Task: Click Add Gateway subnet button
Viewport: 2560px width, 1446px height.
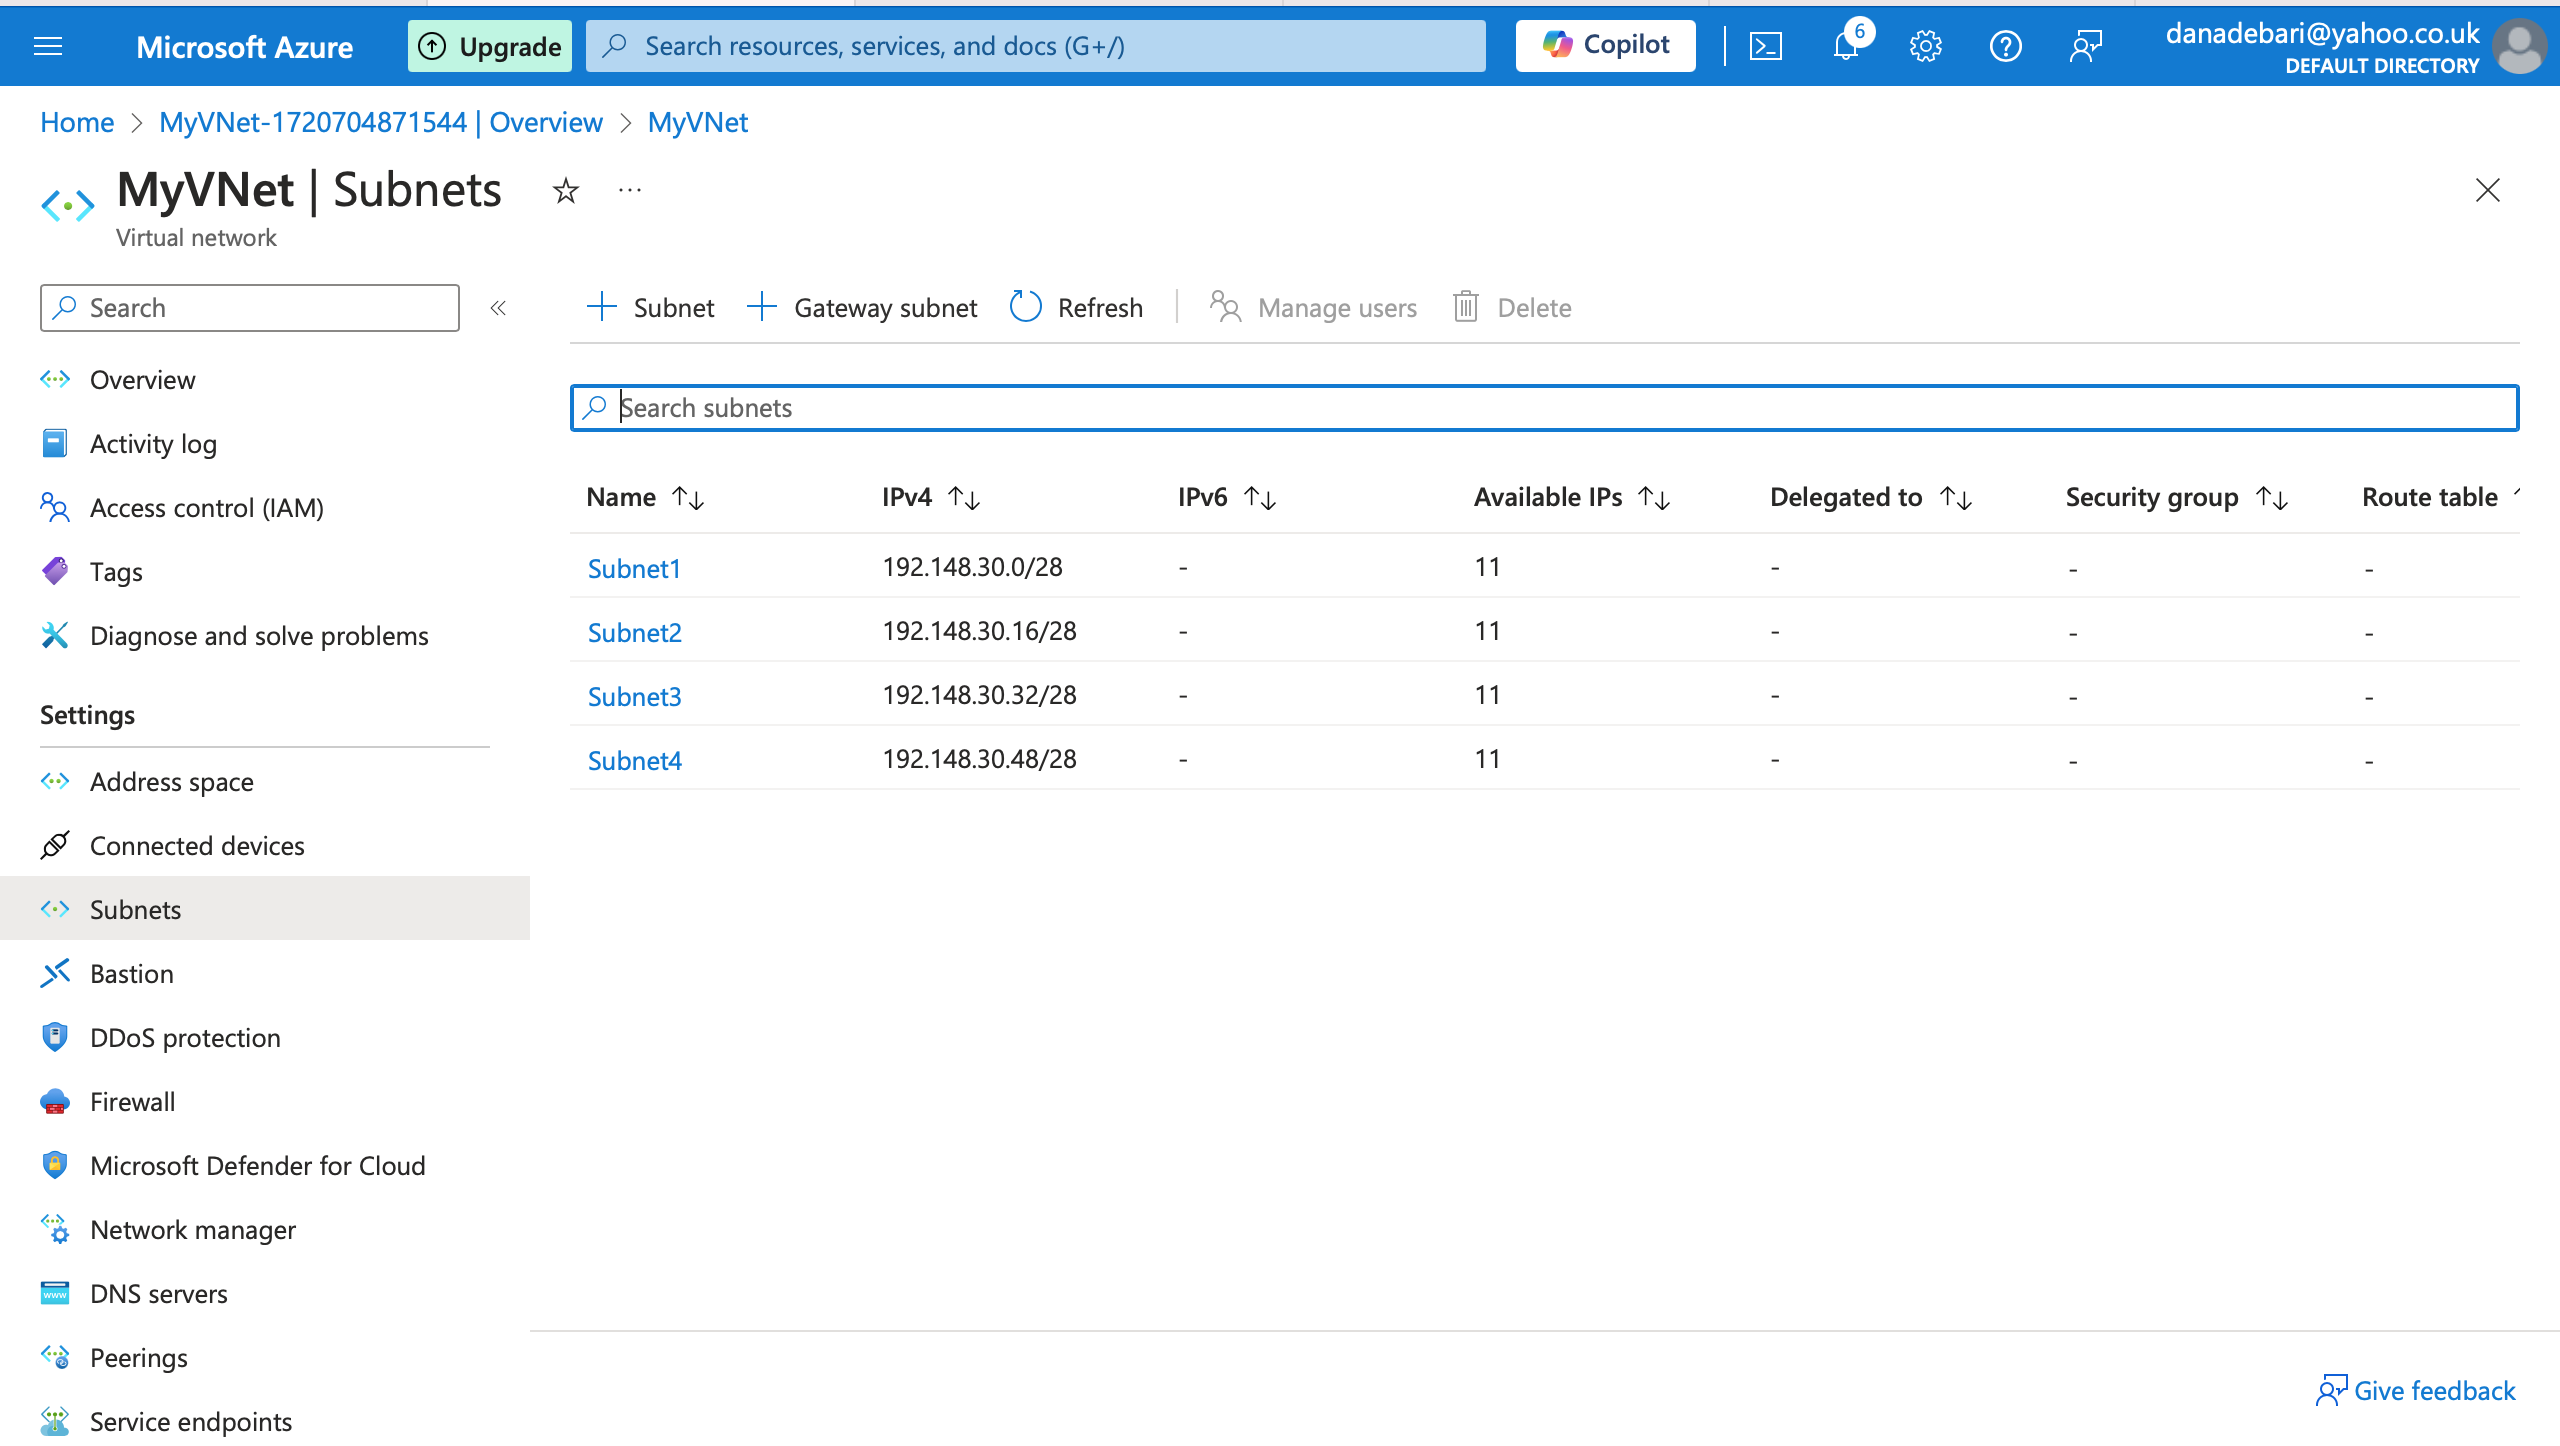Action: 863,307
